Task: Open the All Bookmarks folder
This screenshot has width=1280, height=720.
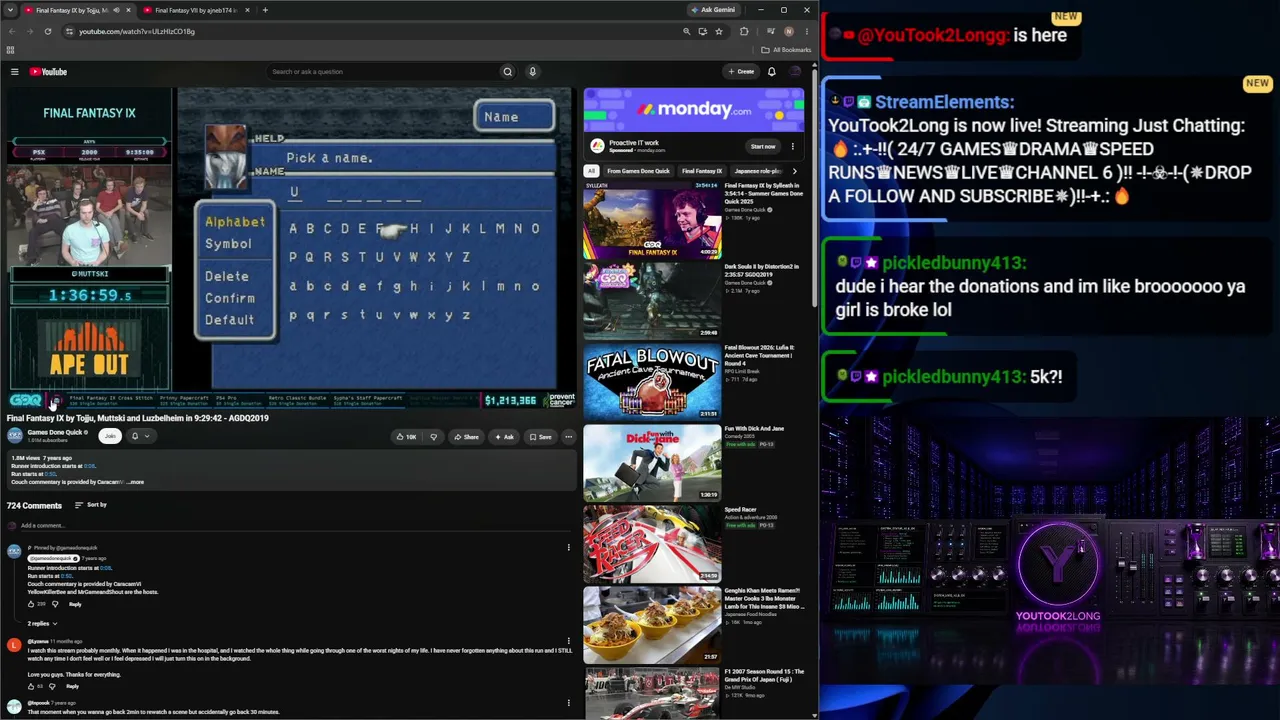Action: (x=786, y=50)
